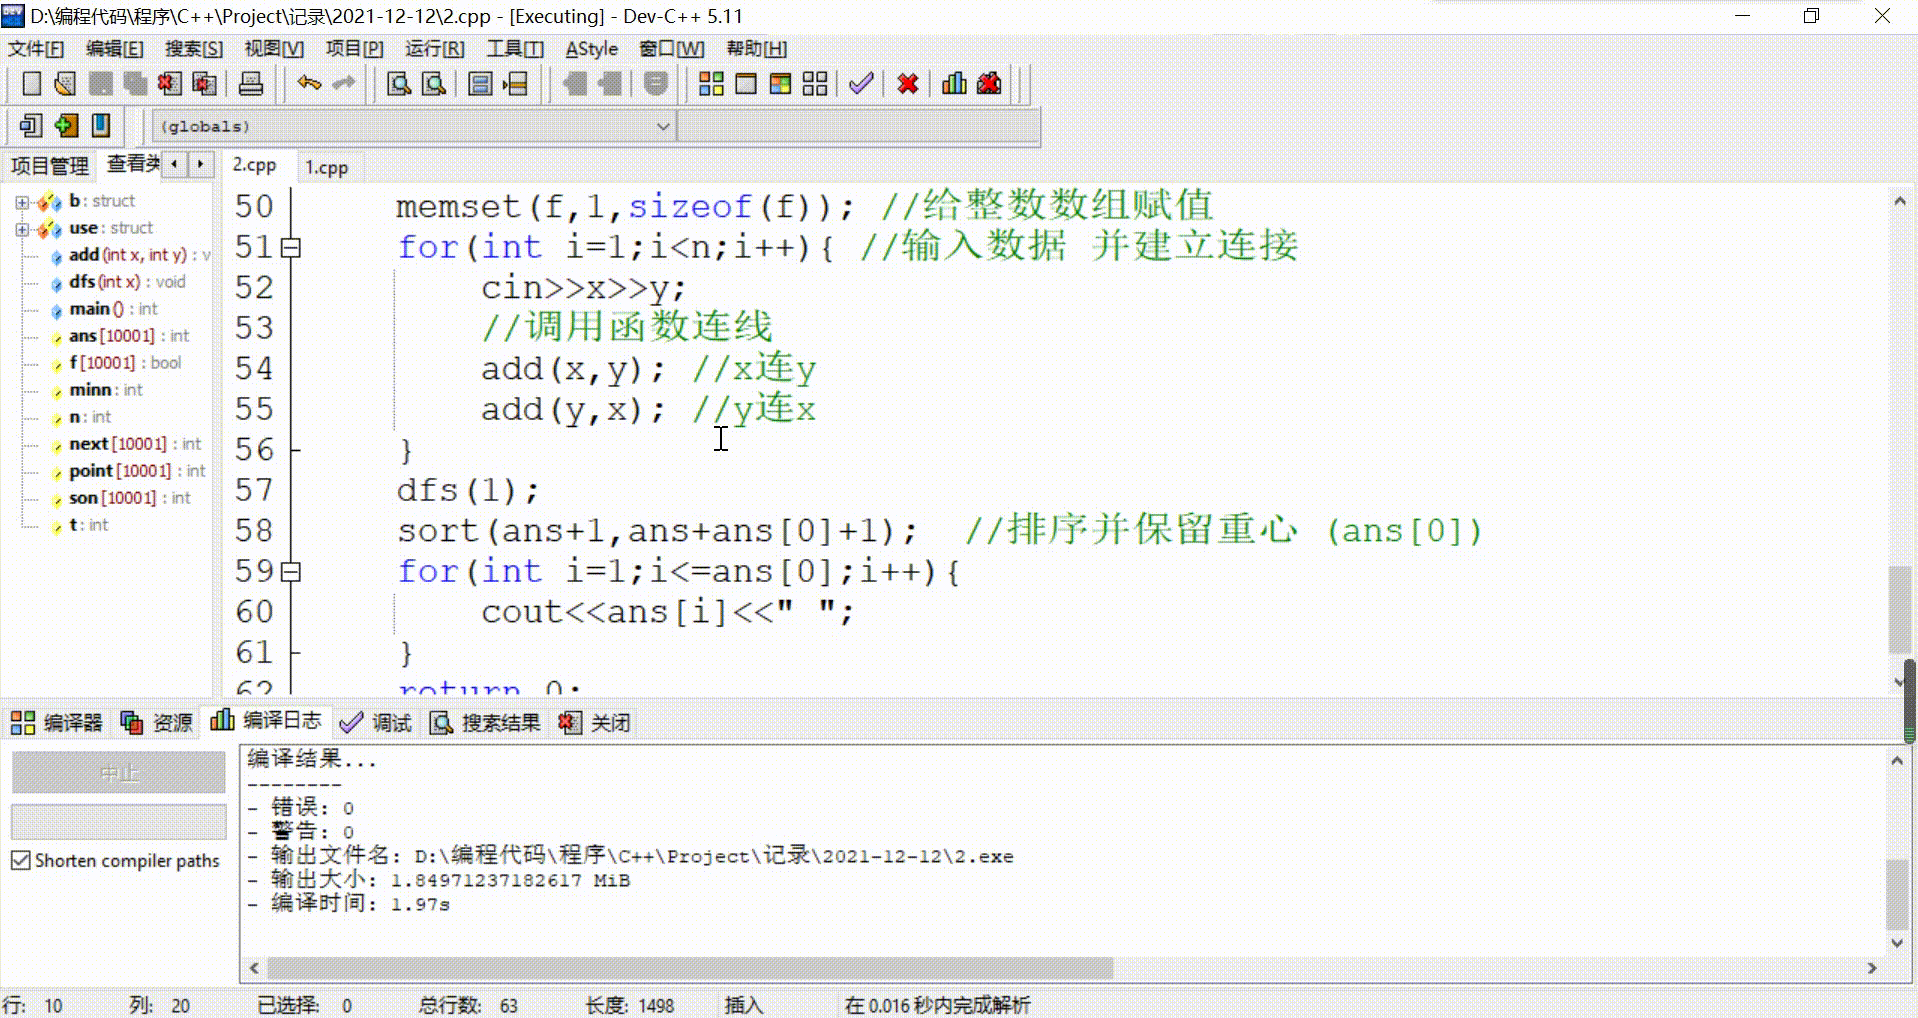Click the compile log horizontal scrollbar thumb

pyautogui.click(x=690, y=968)
